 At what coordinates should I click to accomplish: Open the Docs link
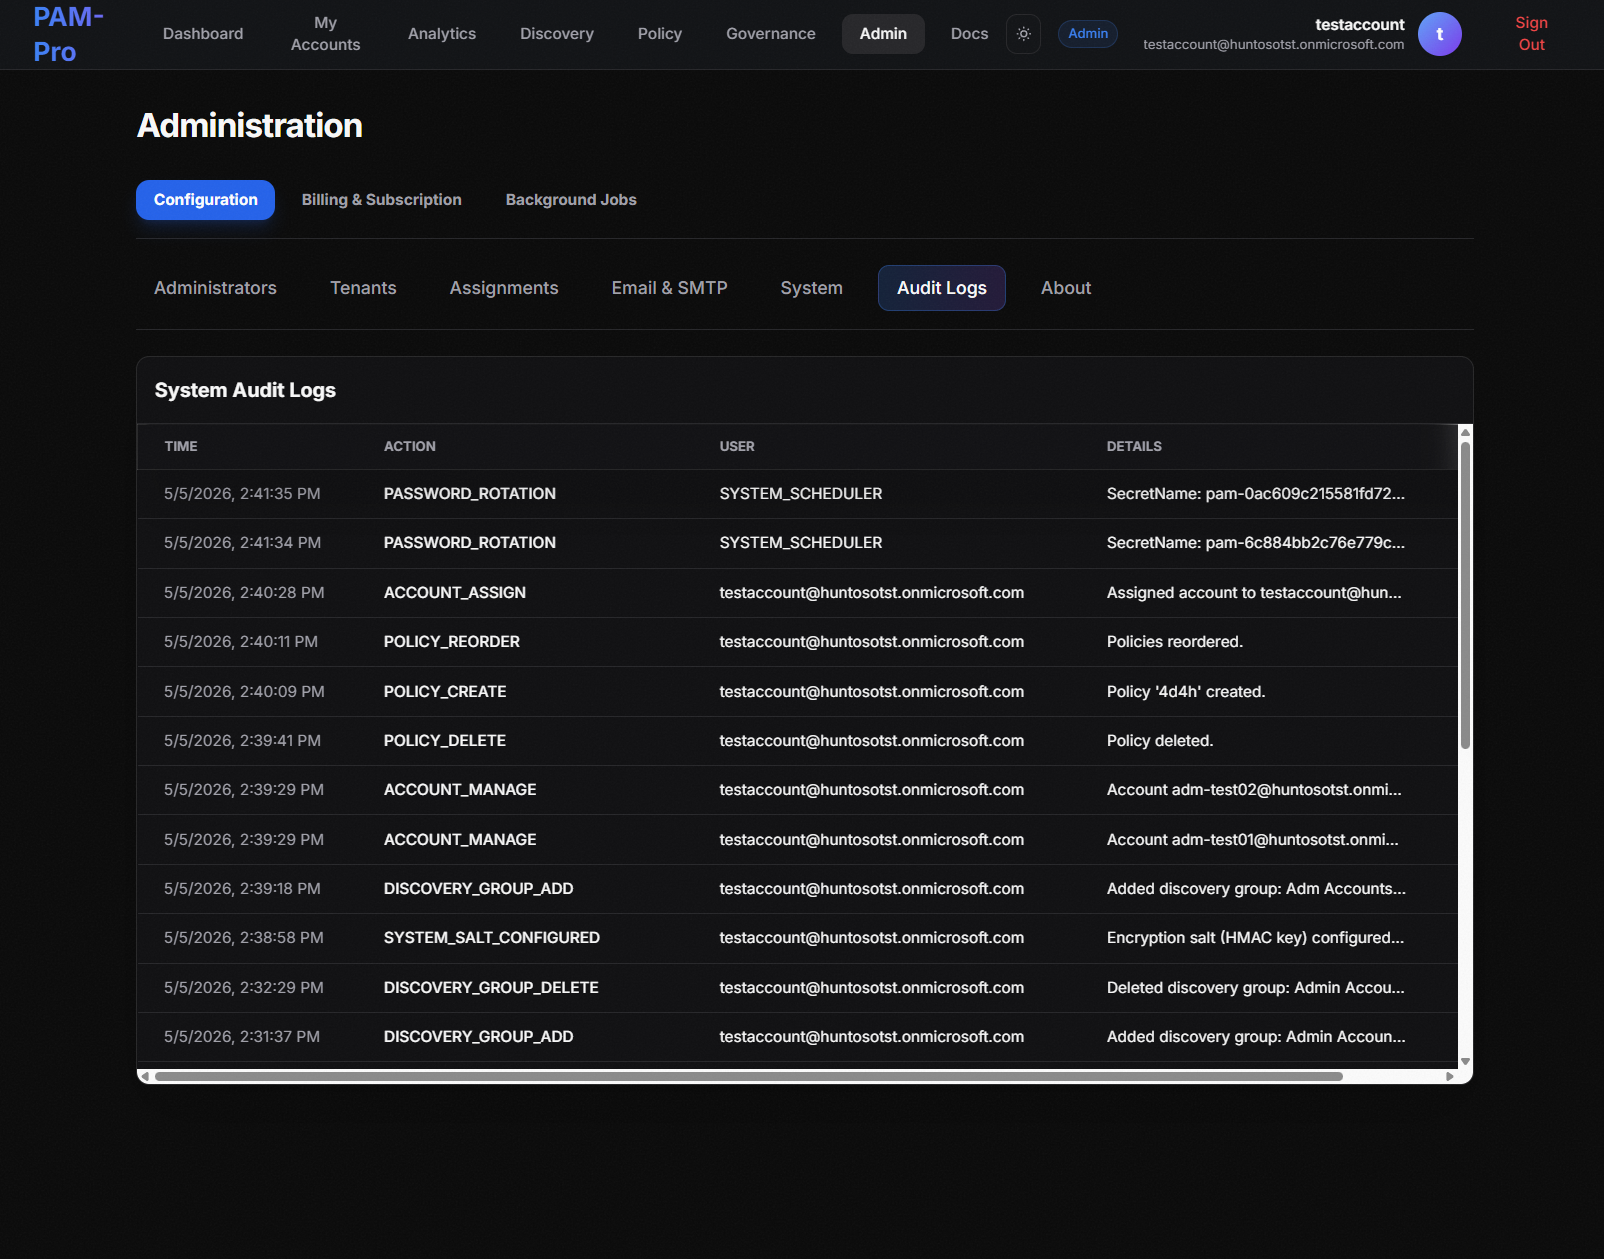969,34
